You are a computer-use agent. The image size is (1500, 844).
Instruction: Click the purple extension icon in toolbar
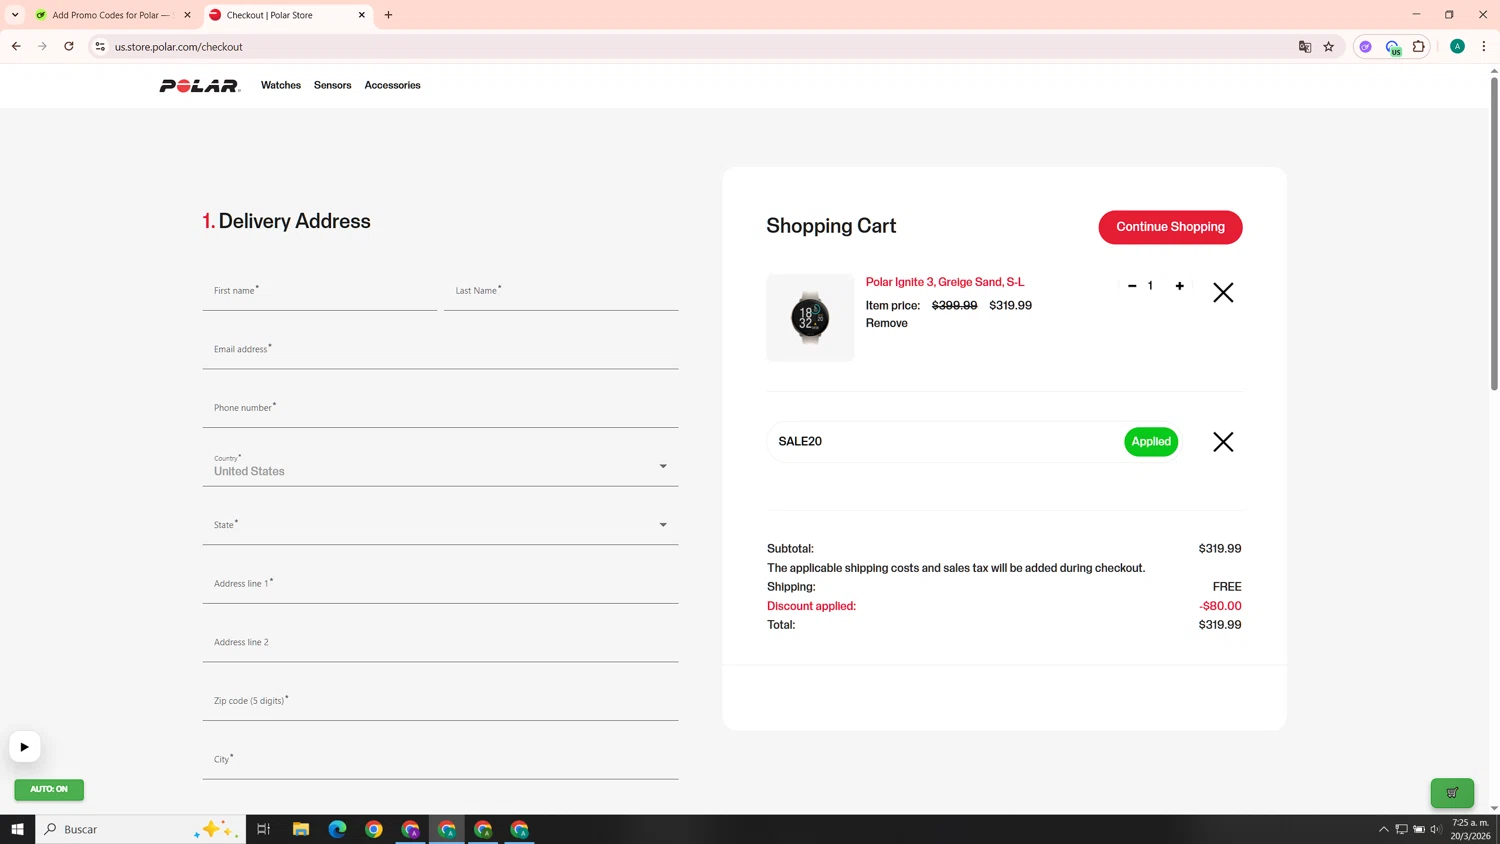pyautogui.click(x=1366, y=47)
